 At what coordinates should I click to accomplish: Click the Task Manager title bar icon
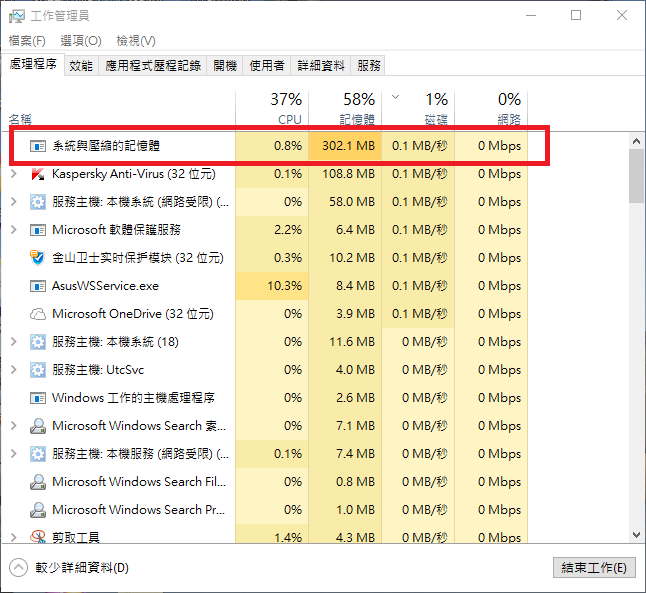(17, 16)
